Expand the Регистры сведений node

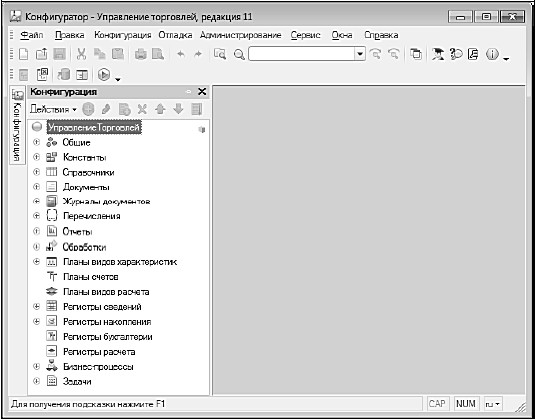pyautogui.click(x=36, y=307)
